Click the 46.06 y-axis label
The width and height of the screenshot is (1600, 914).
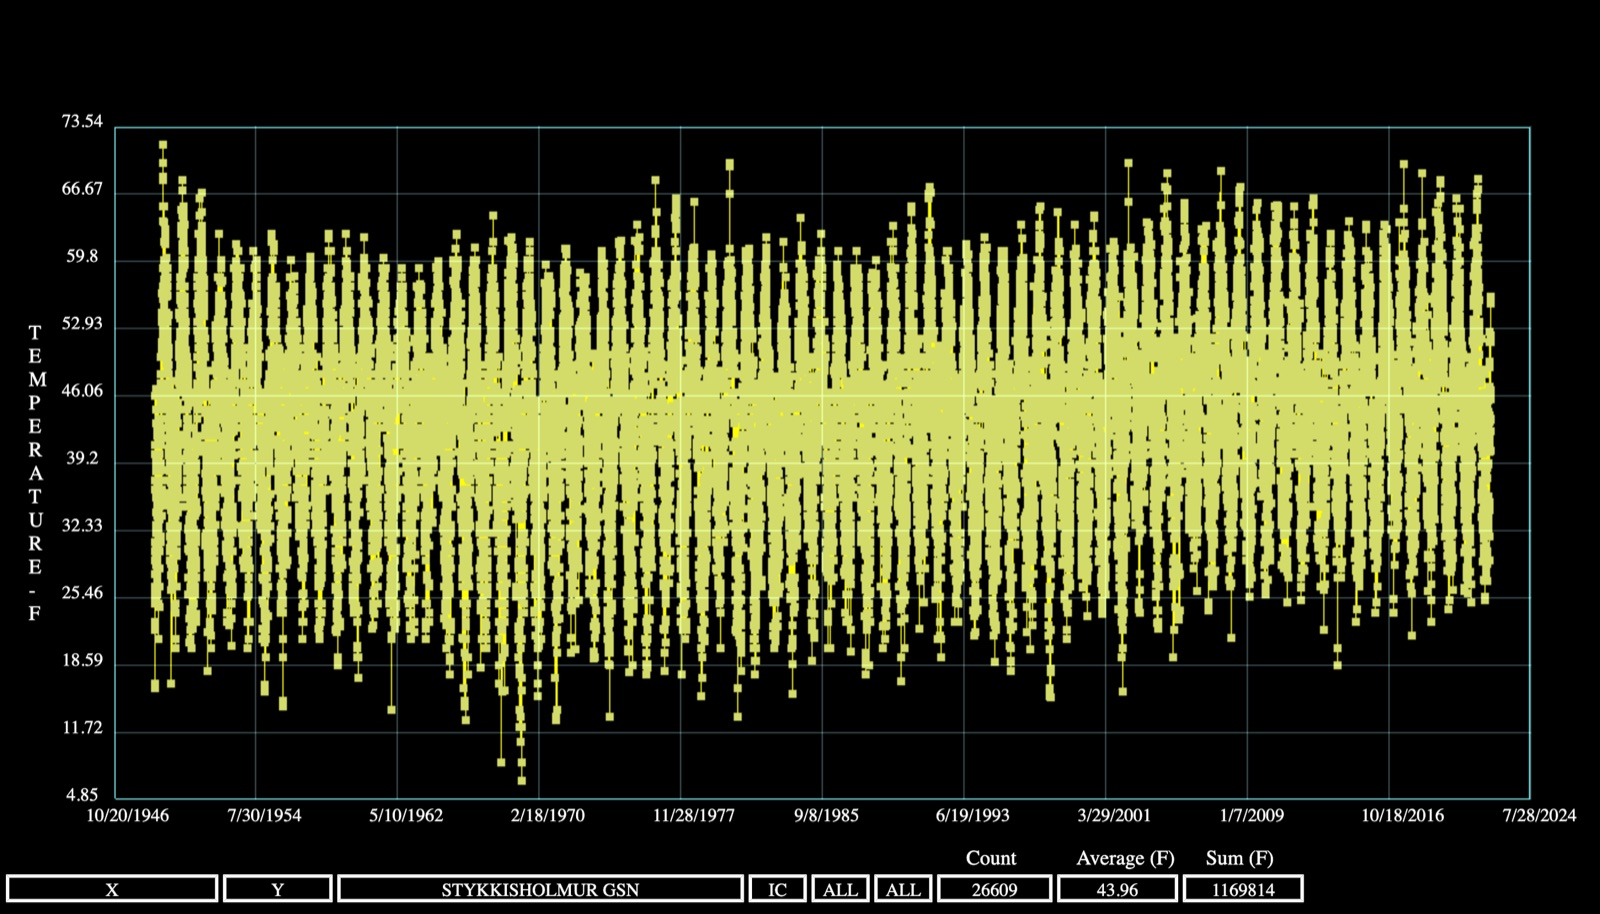82,391
